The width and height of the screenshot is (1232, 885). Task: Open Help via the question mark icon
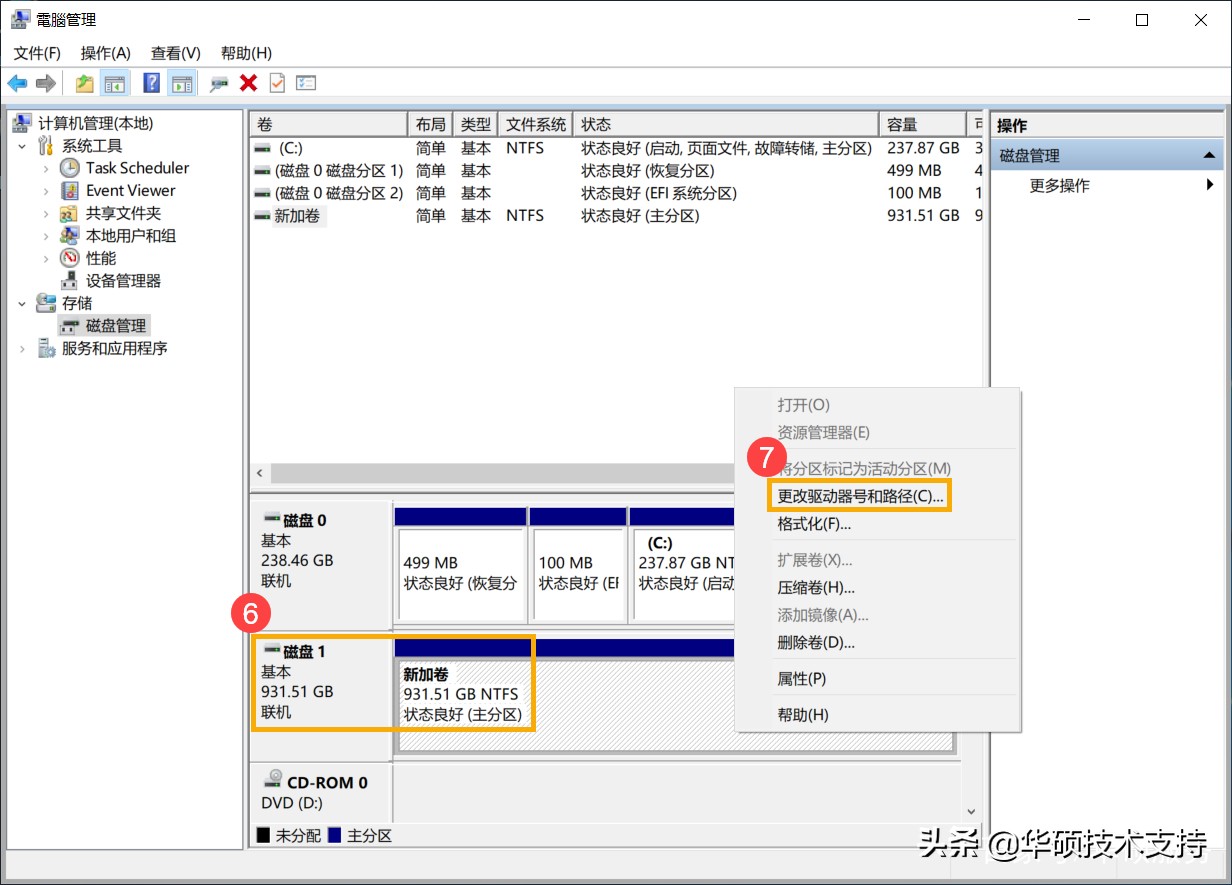click(x=151, y=83)
